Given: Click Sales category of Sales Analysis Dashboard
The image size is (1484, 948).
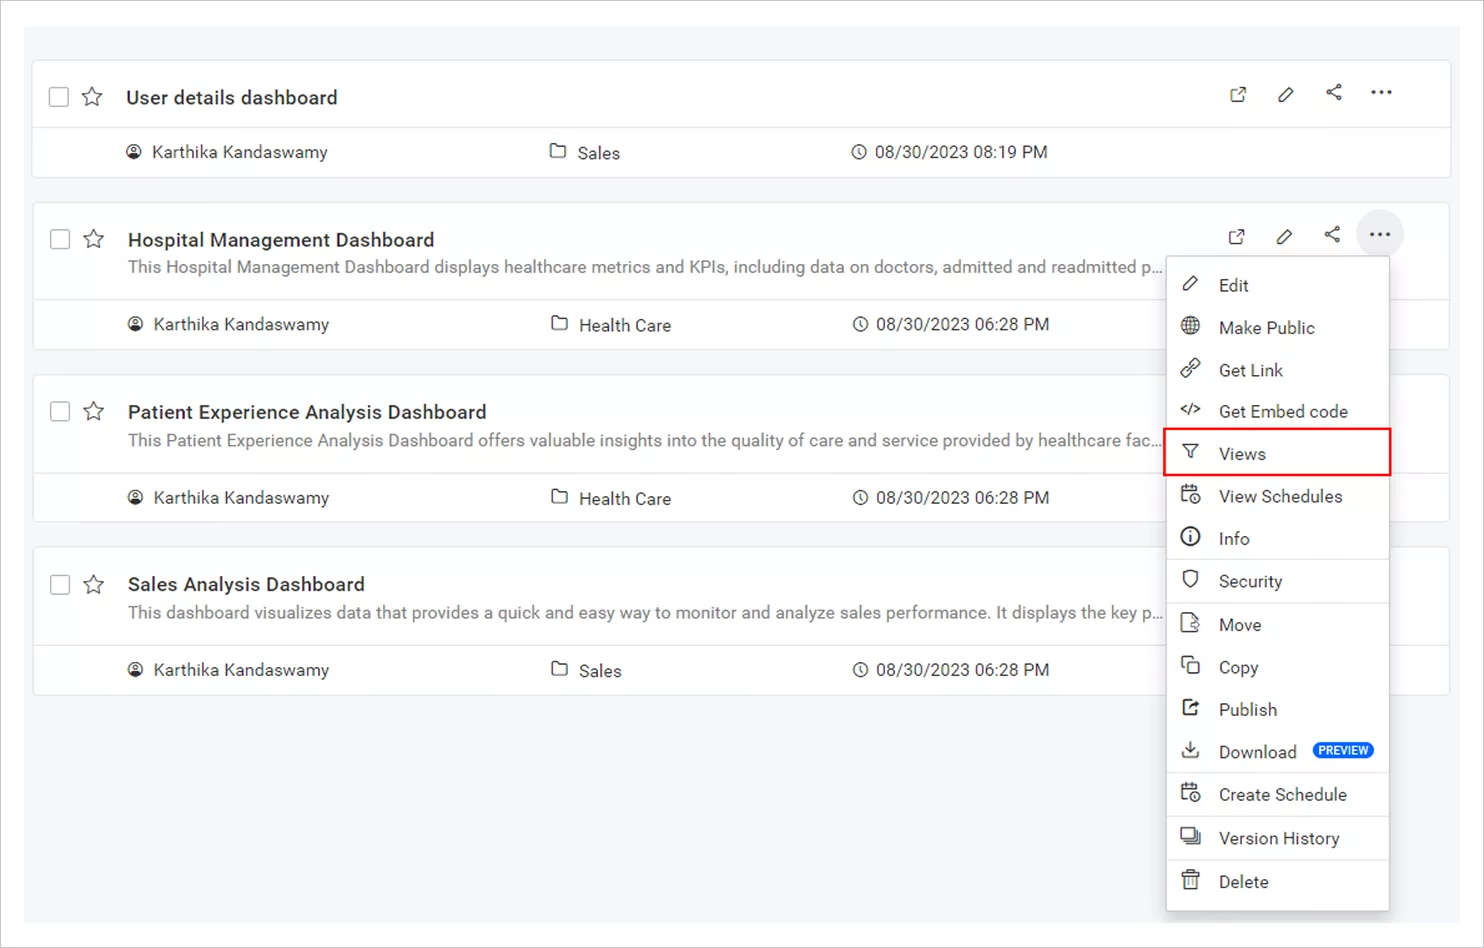Looking at the screenshot, I should [x=586, y=670].
